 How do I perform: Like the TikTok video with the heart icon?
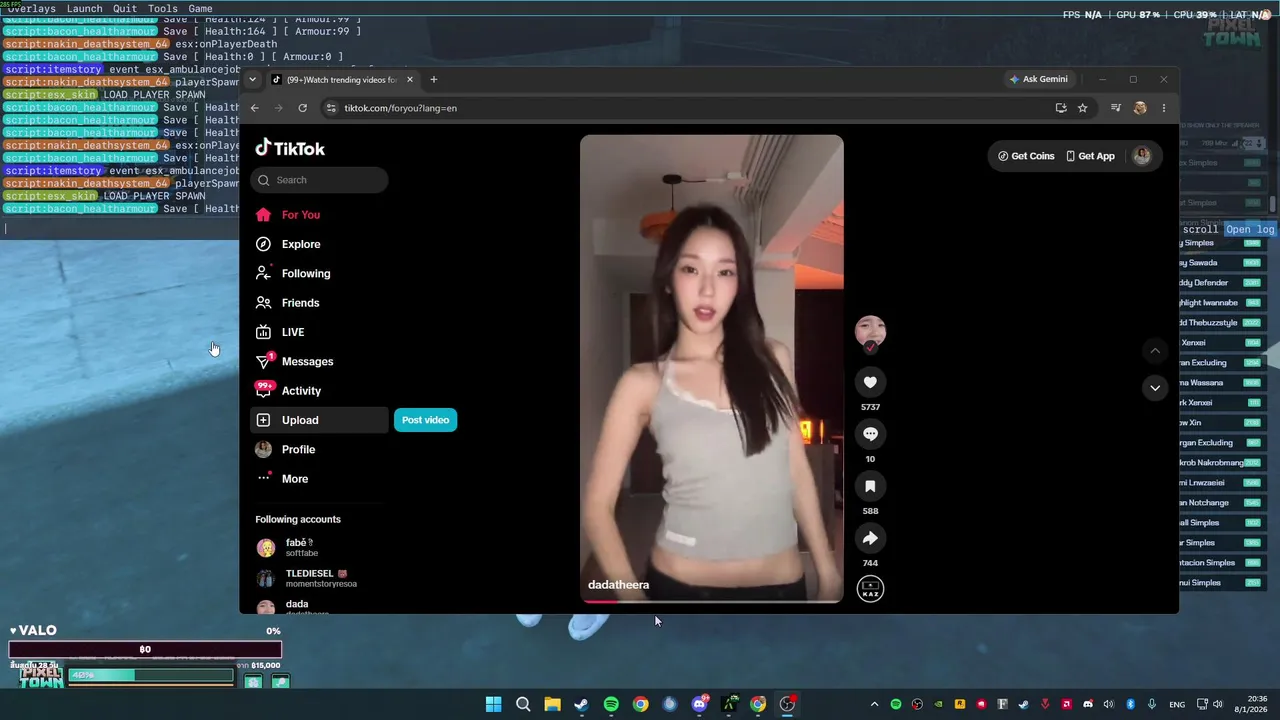point(870,382)
